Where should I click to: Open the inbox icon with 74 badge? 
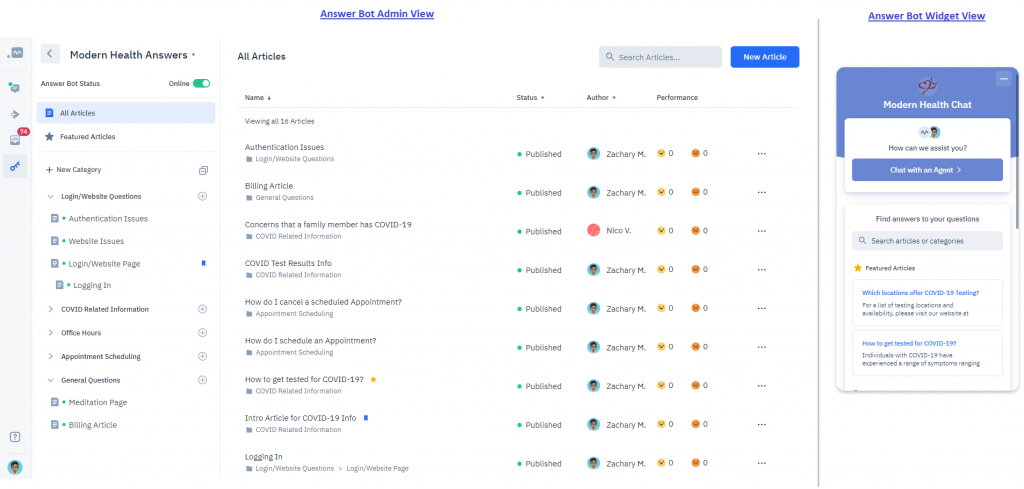[x=15, y=140]
